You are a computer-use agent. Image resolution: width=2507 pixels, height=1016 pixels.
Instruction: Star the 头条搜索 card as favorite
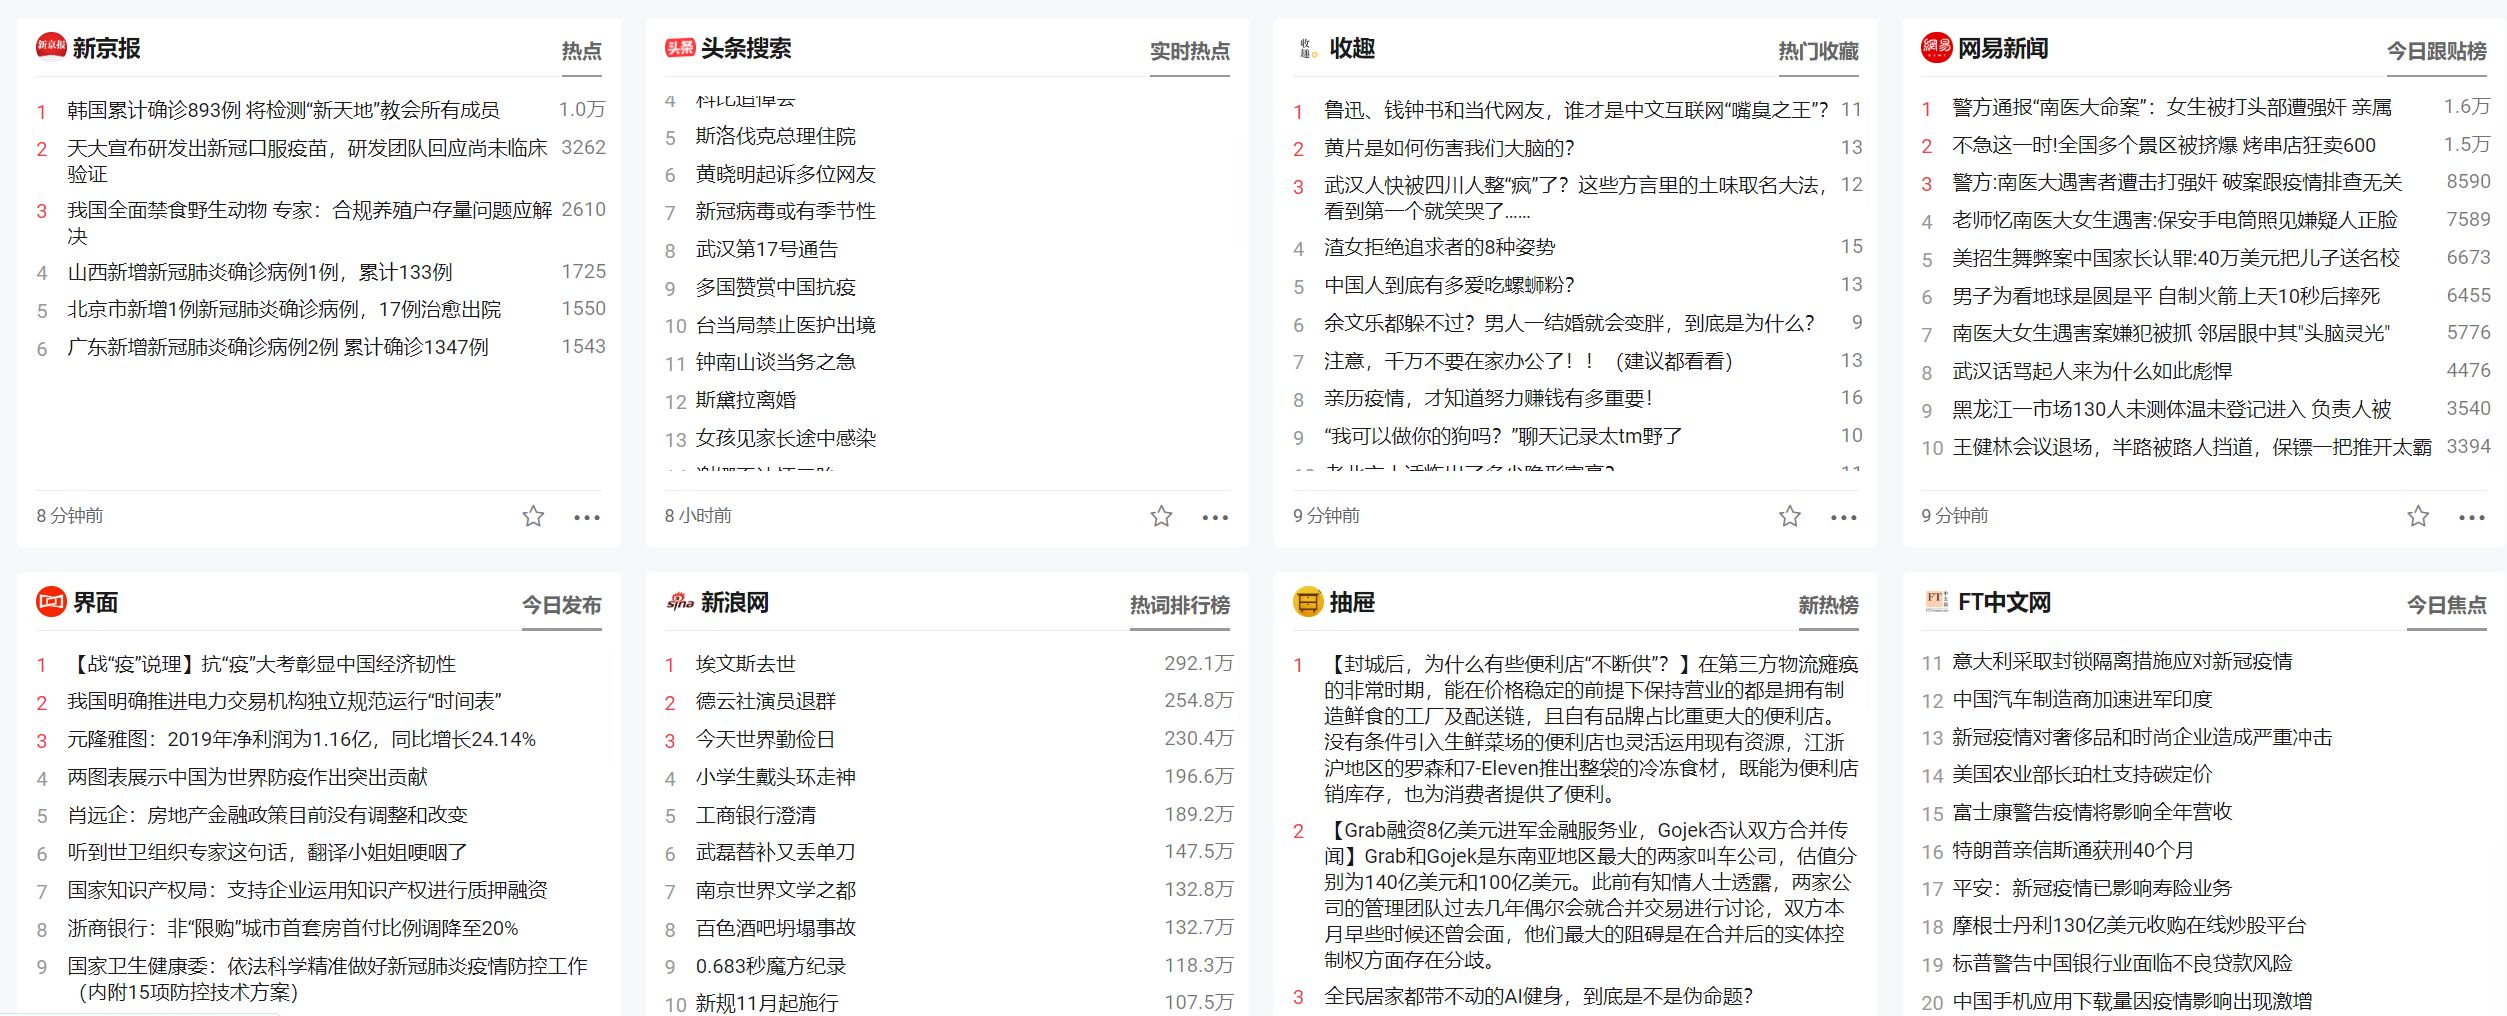click(1161, 516)
